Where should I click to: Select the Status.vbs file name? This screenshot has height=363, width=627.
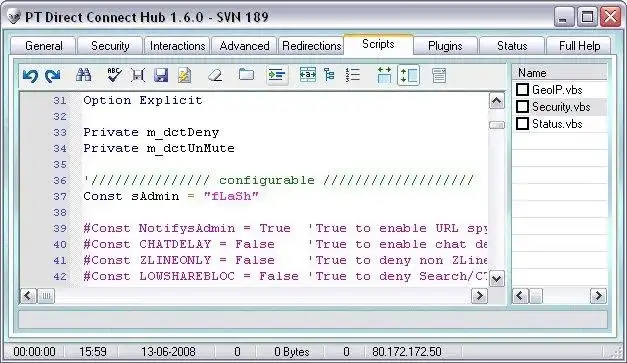pos(557,124)
